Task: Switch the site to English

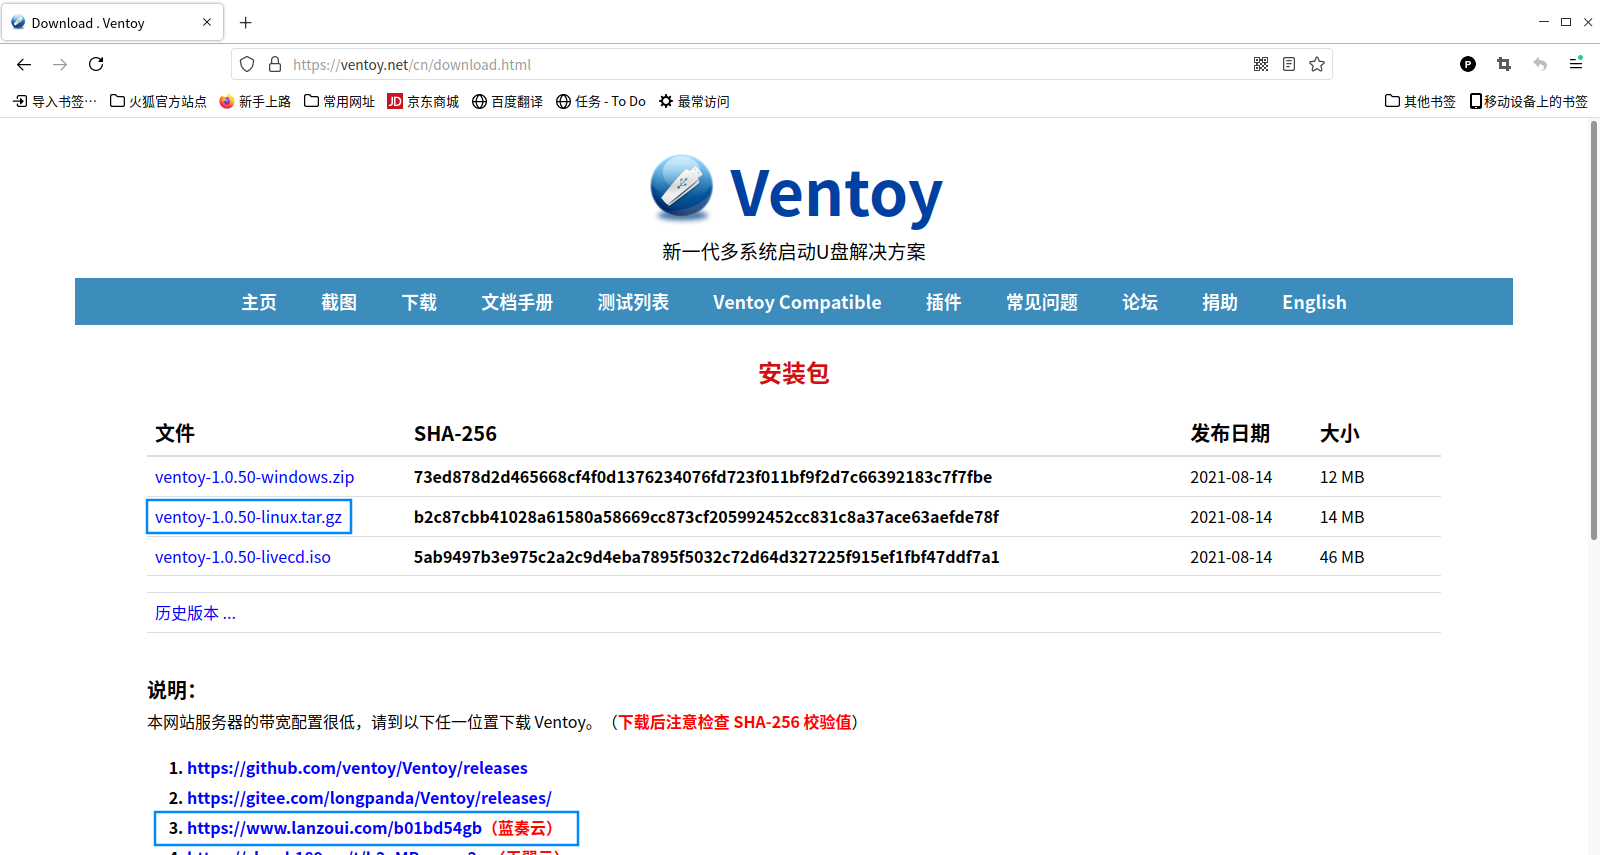Action: click(x=1314, y=302)
